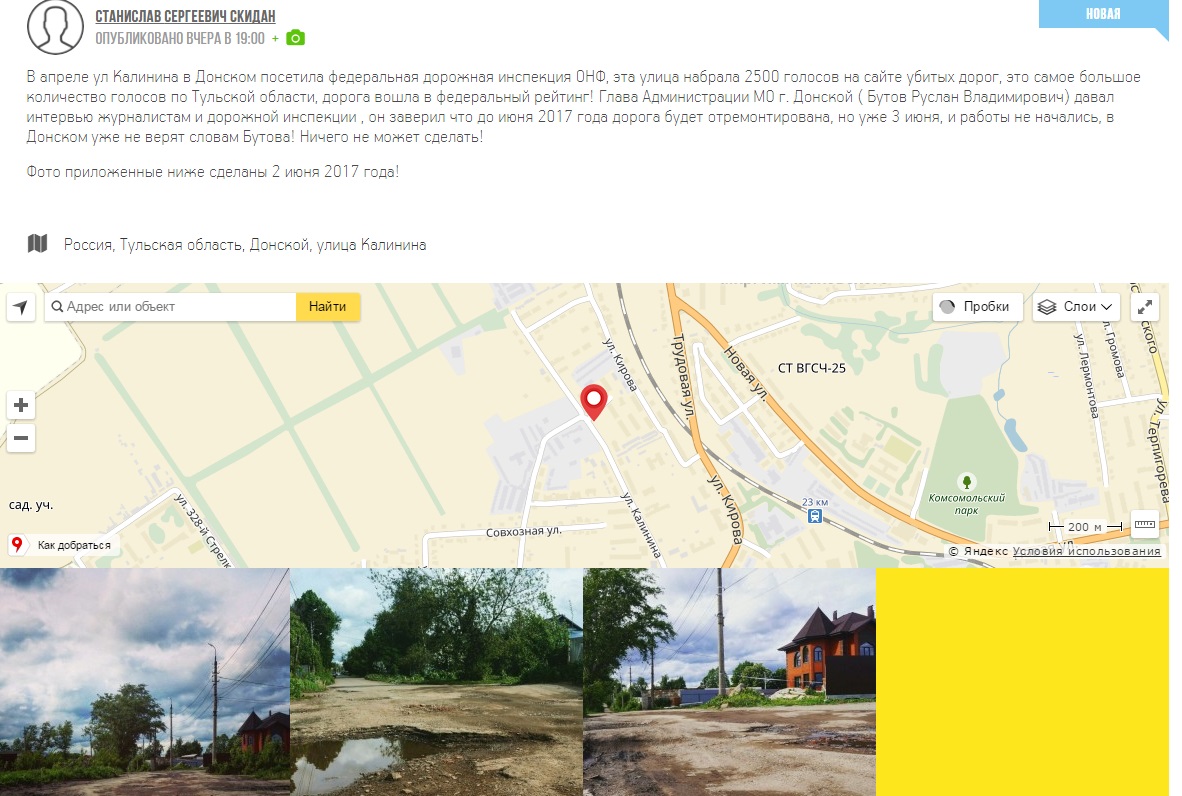This screenshot has width=1182, height=796.
Task: Open the author's avatar profile icon
Action: pyautogui.click(x=55, y=27)
